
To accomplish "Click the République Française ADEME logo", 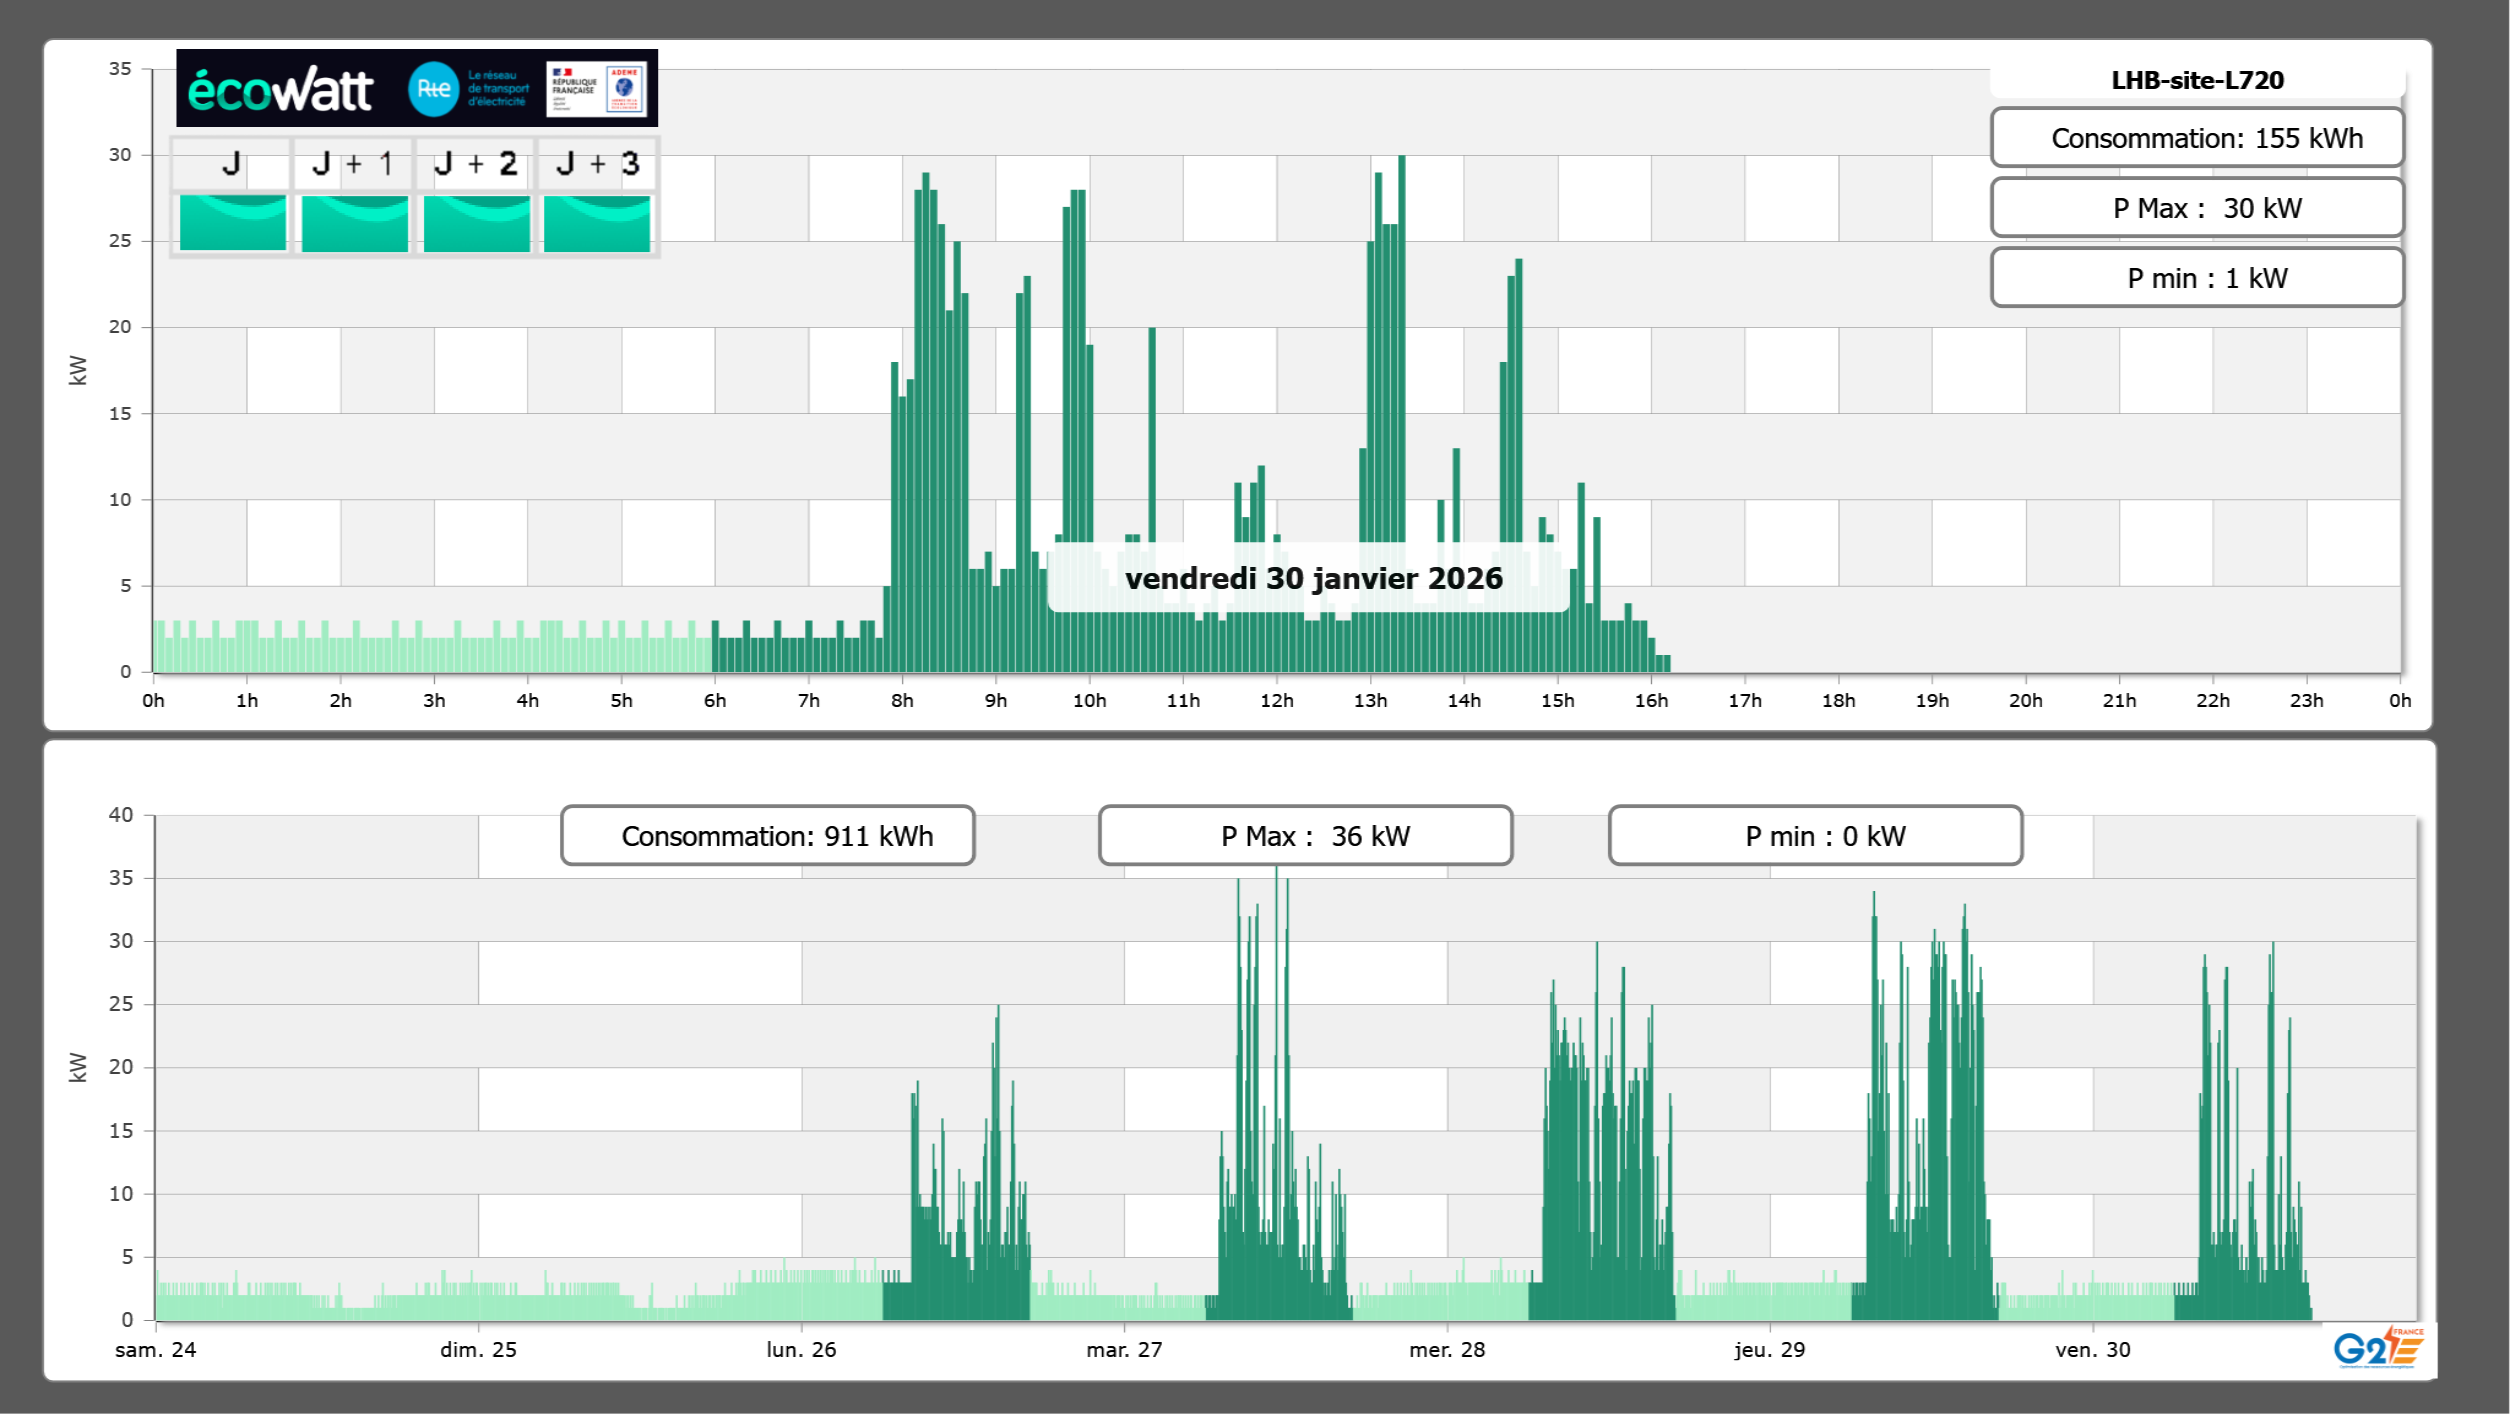I will (x=597, y=89).
